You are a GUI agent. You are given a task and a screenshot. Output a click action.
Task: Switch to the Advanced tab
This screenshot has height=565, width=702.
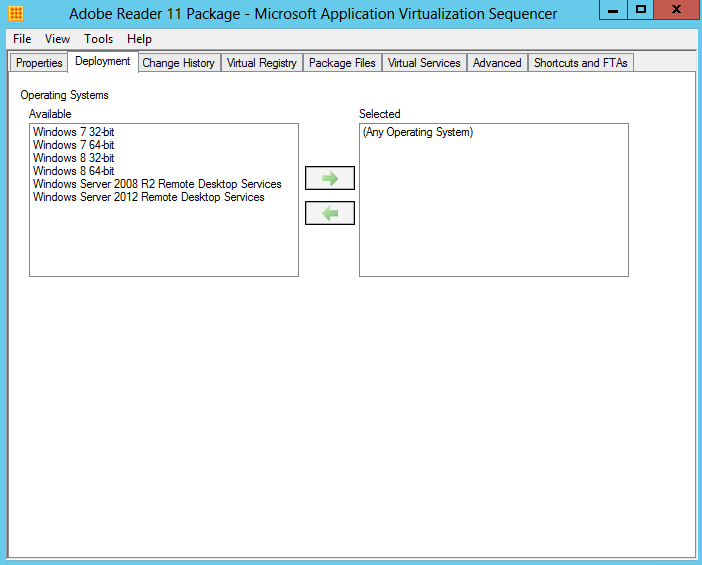[x=497, y=63]
